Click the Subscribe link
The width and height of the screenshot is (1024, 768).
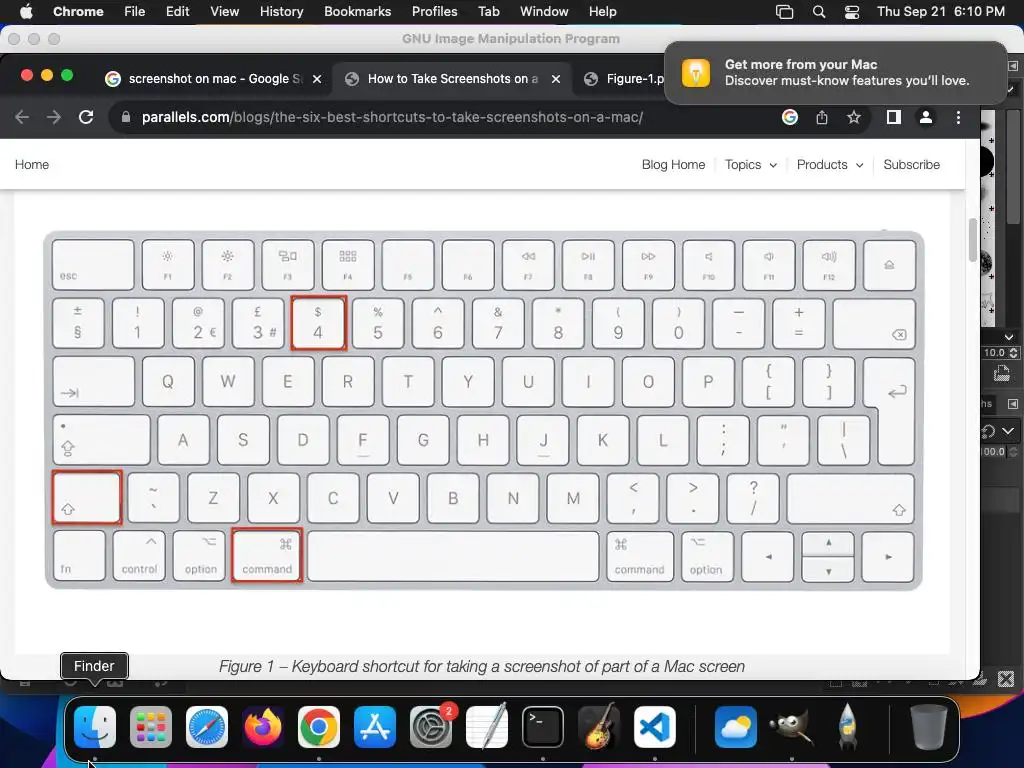click(x=911, y=165)
